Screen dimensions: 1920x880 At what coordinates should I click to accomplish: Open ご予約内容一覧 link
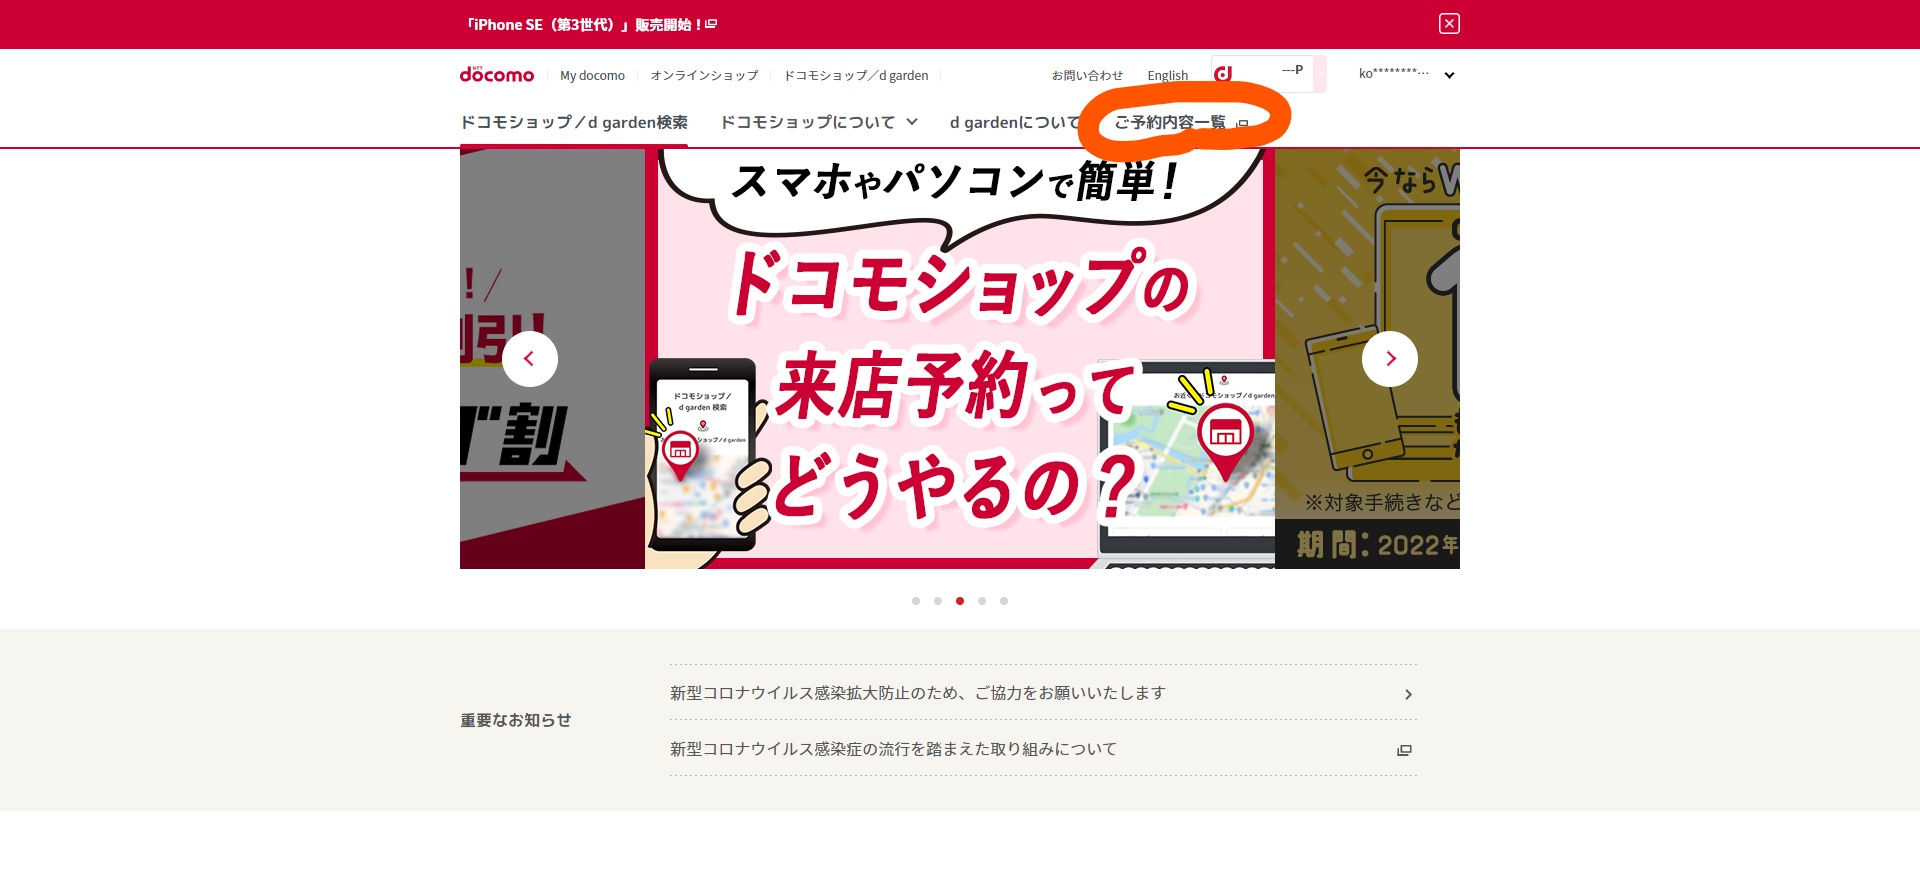(1181, 122)
